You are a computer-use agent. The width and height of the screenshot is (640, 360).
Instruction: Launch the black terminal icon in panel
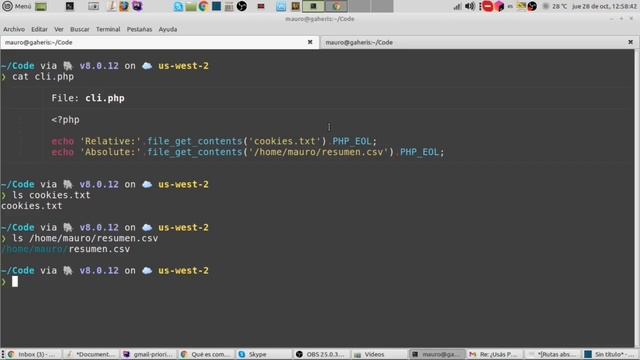[x=69, y=6]
